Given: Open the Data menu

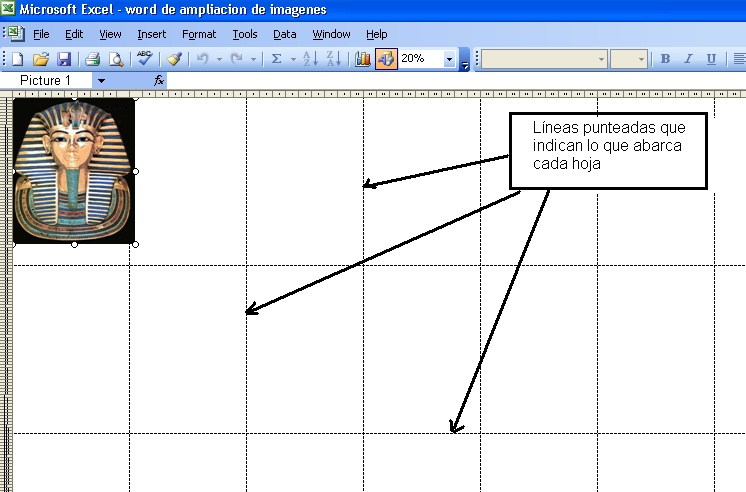Looking at the screenshot, I should tap(285, 34).
